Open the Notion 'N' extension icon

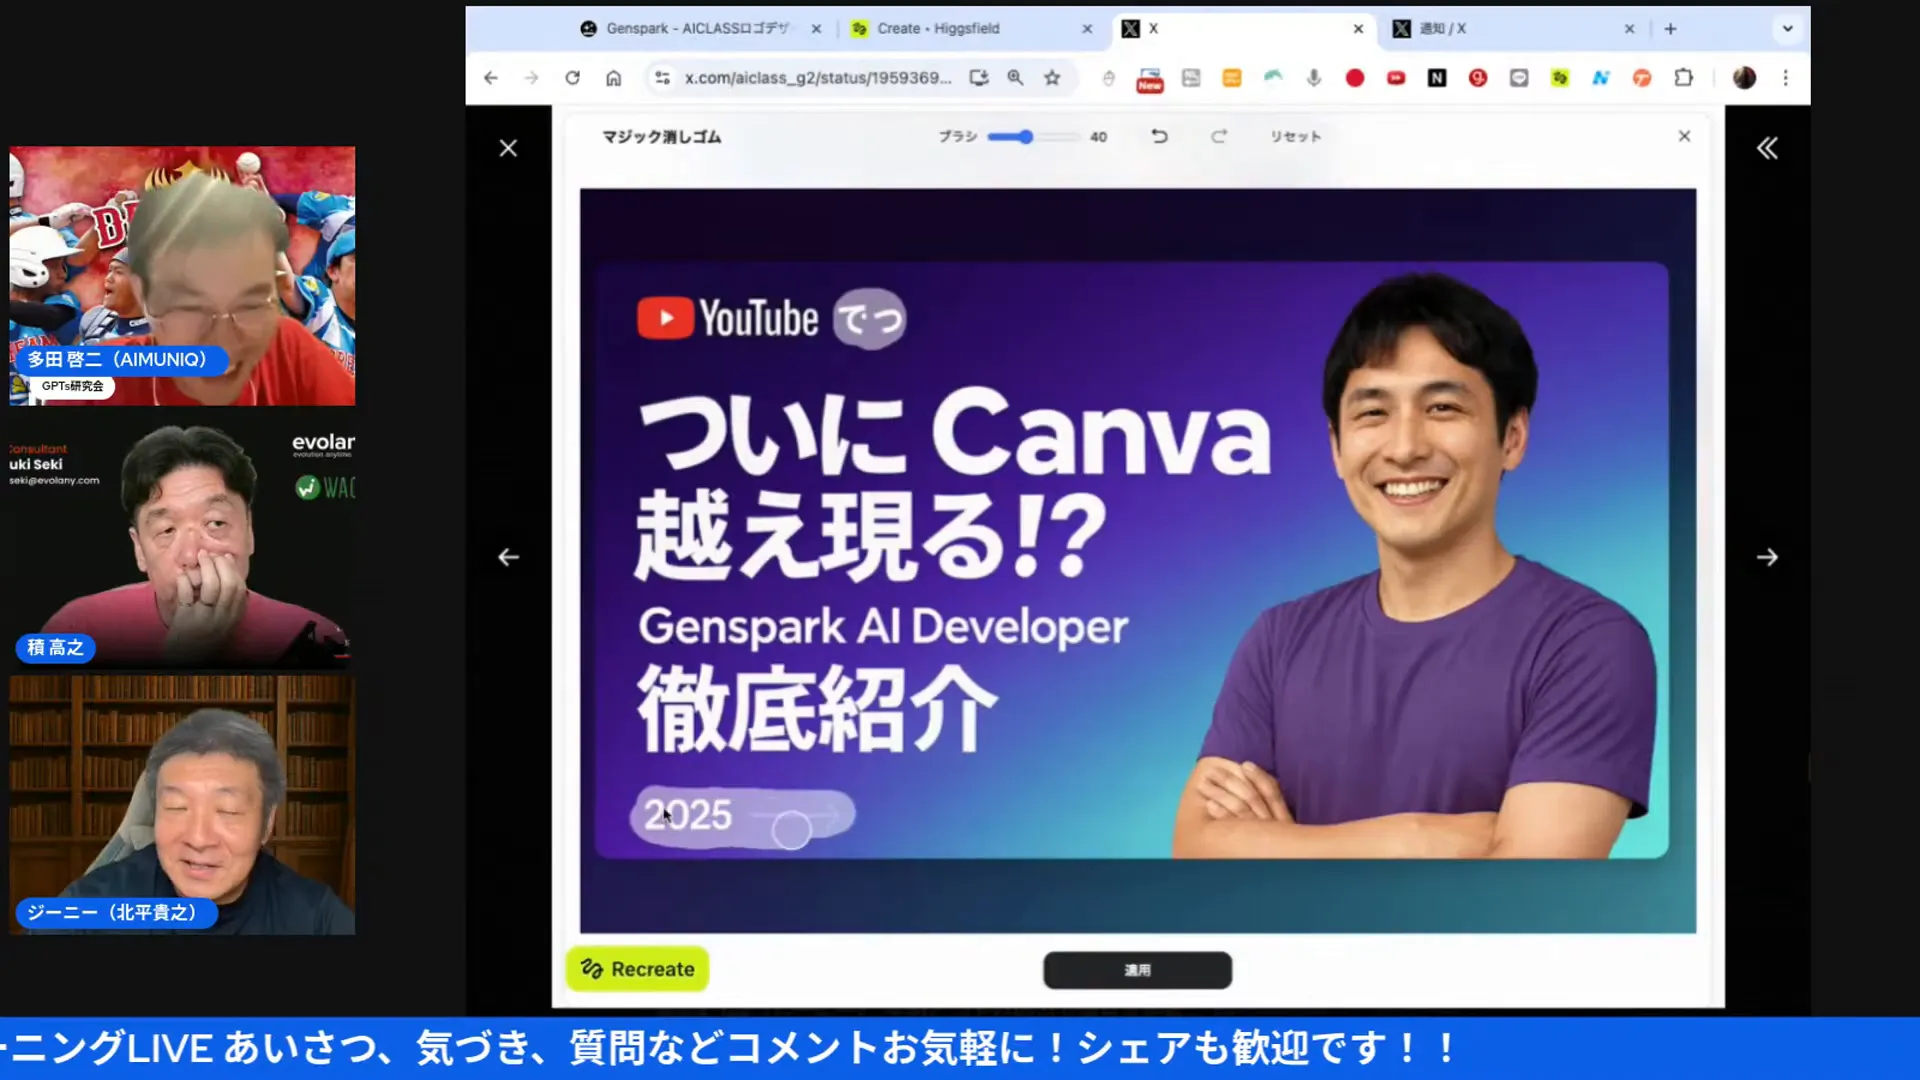point(1437,78)
